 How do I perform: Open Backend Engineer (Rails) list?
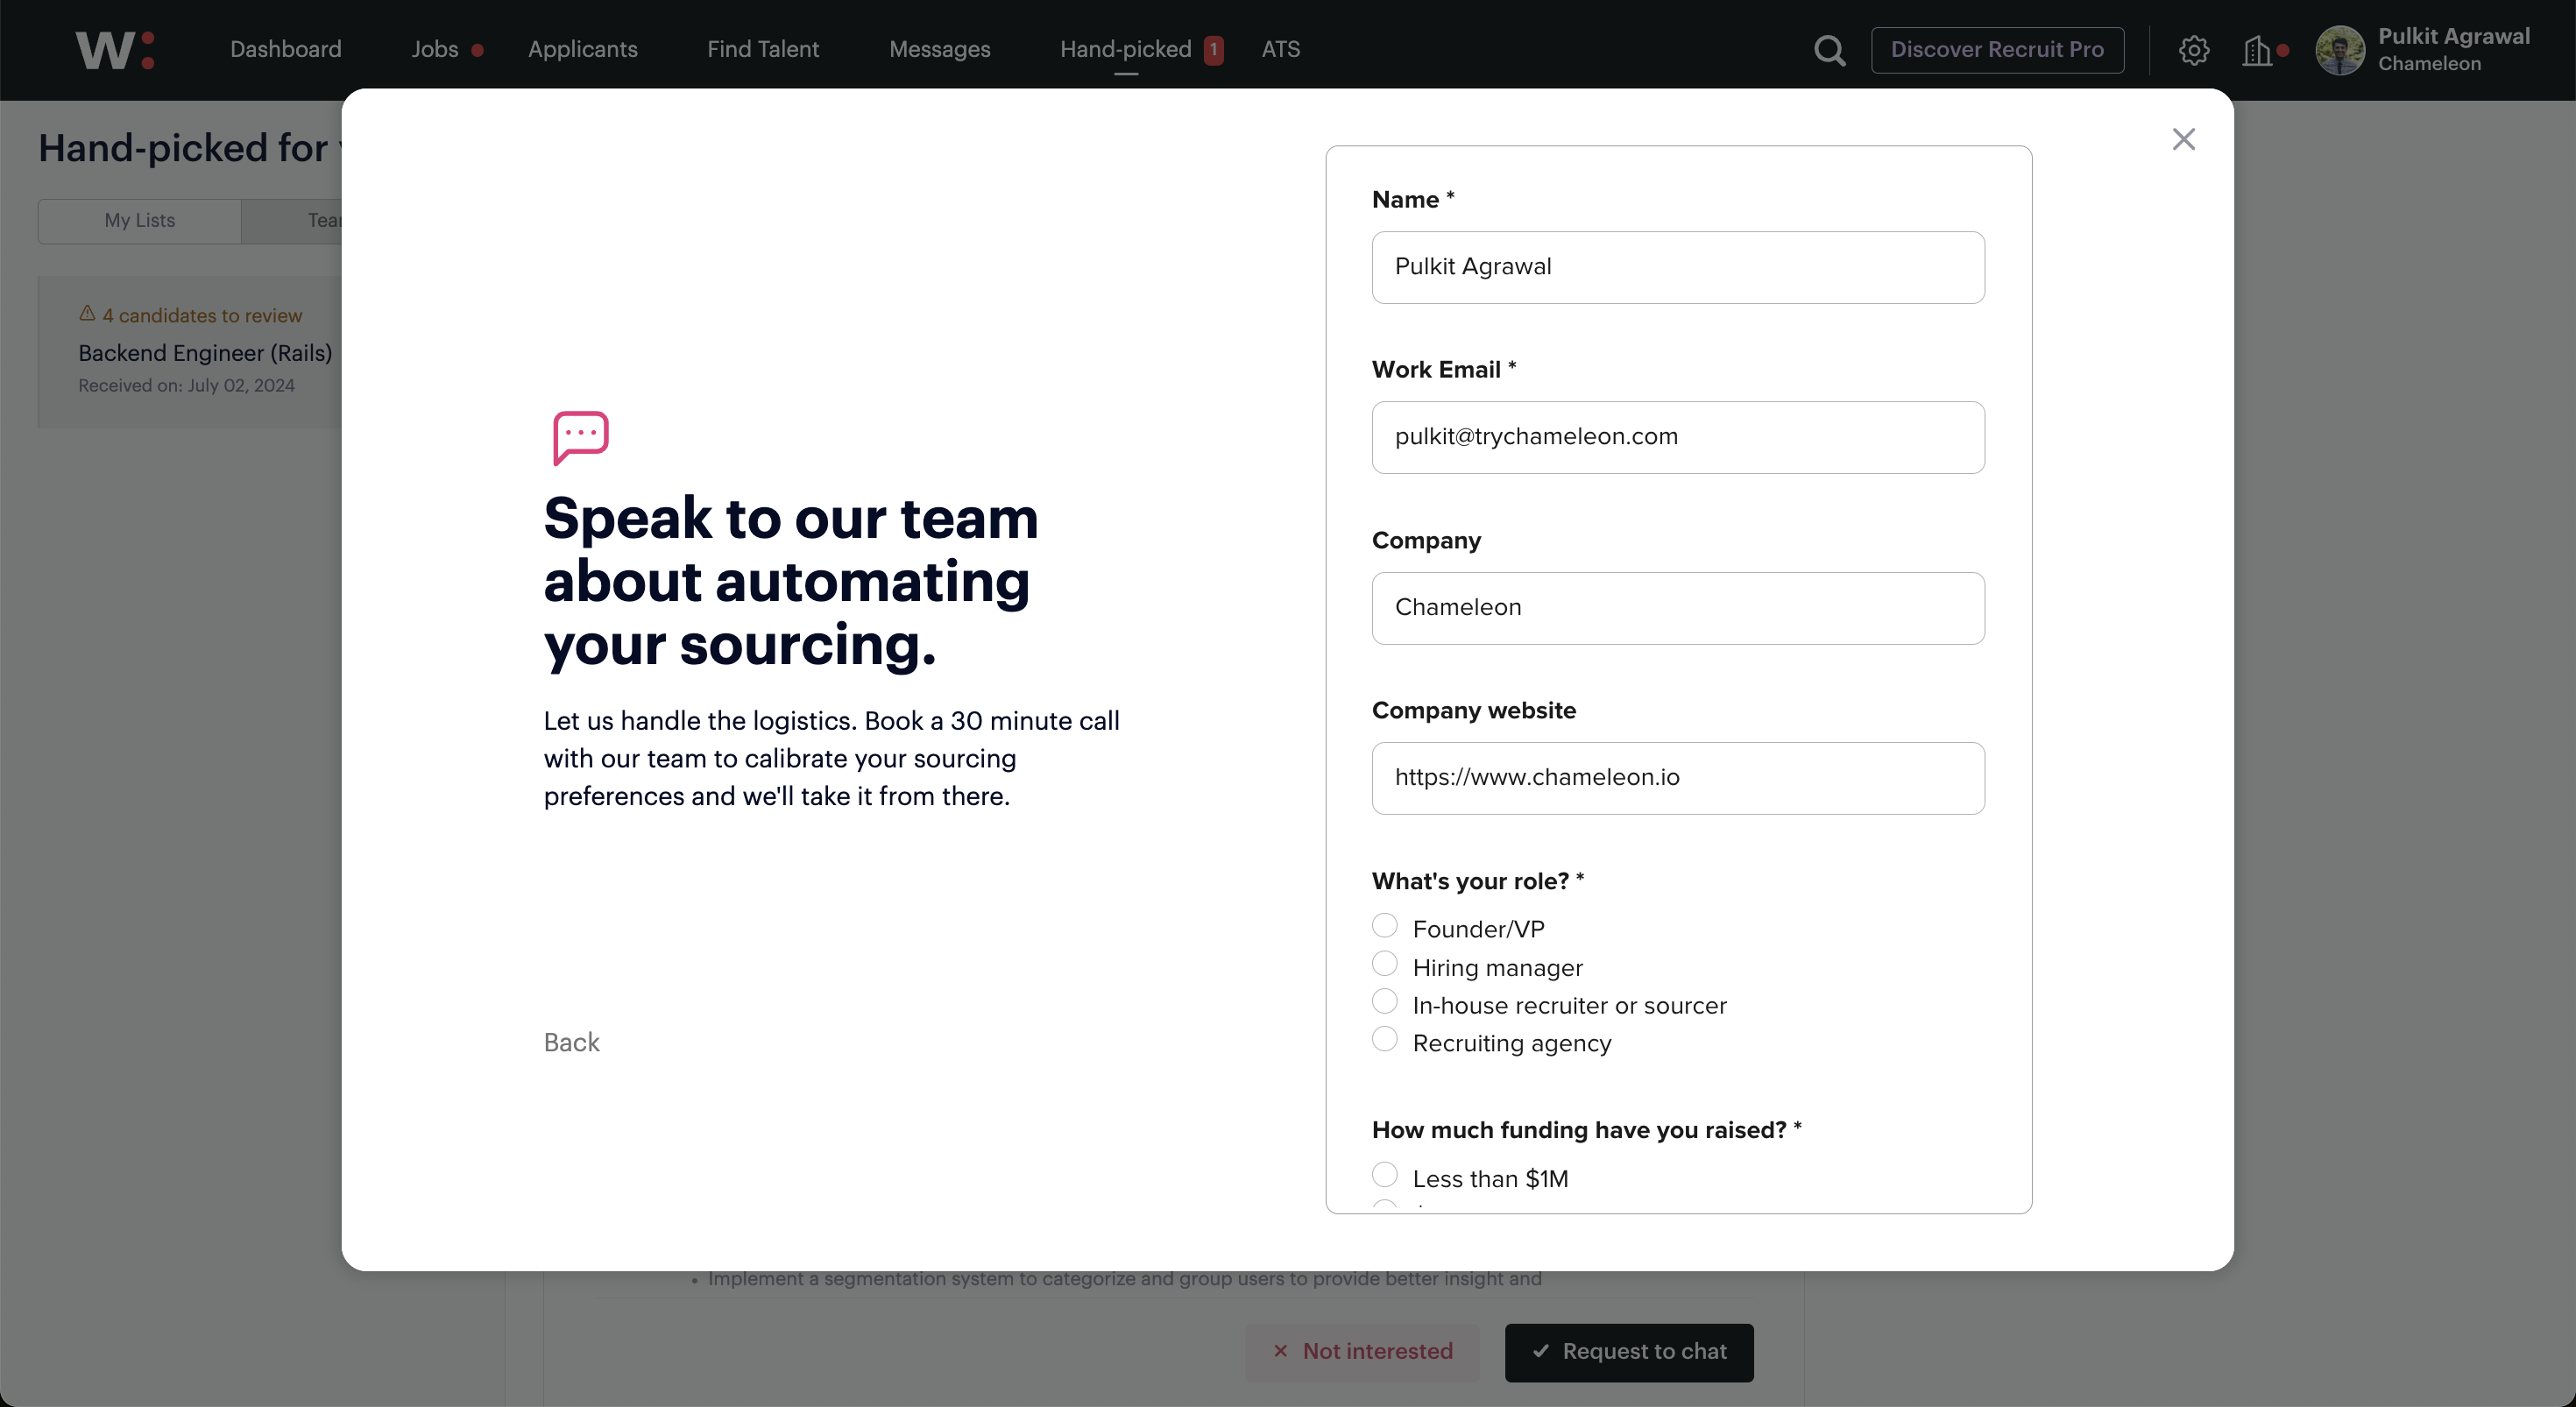pyautogui.click(x=205, y=353)
